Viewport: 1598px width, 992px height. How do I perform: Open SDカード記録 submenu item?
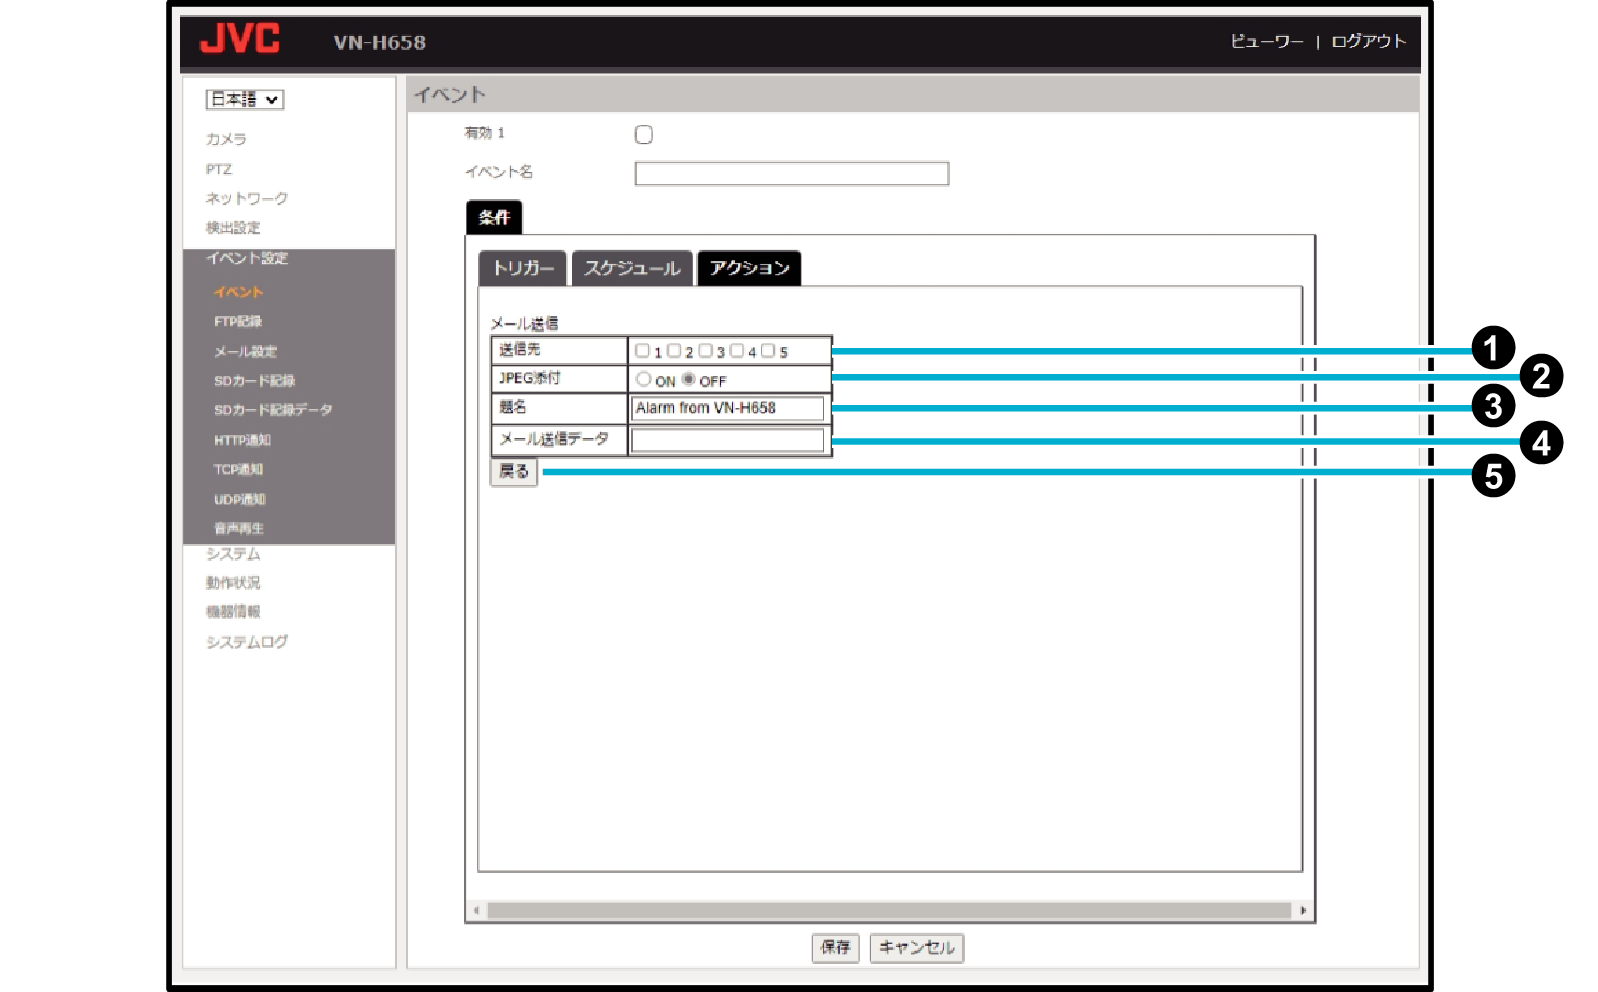click(x=254, y=381)
